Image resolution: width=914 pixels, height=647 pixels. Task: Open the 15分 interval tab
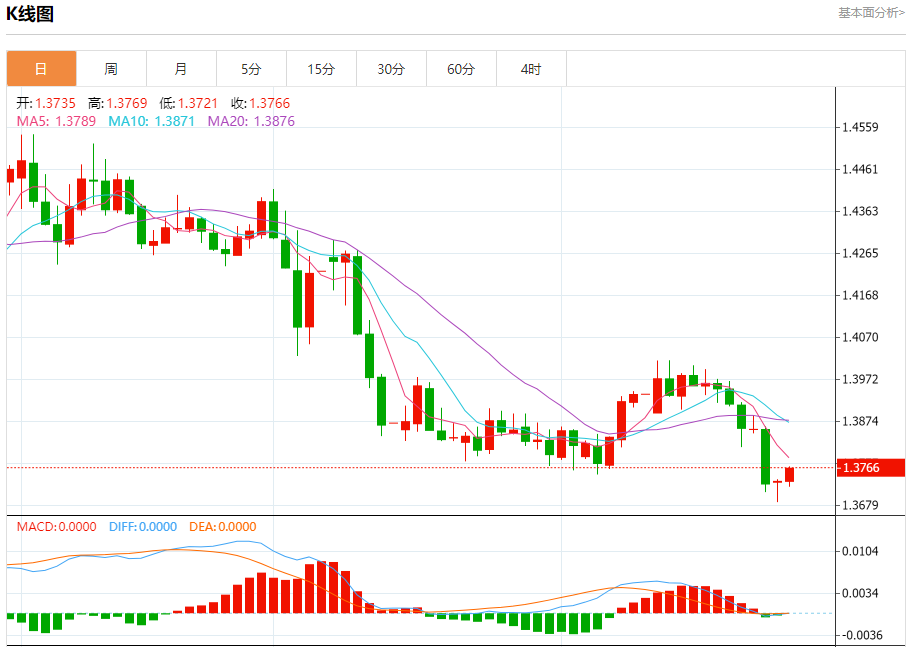tap(321, 69)
